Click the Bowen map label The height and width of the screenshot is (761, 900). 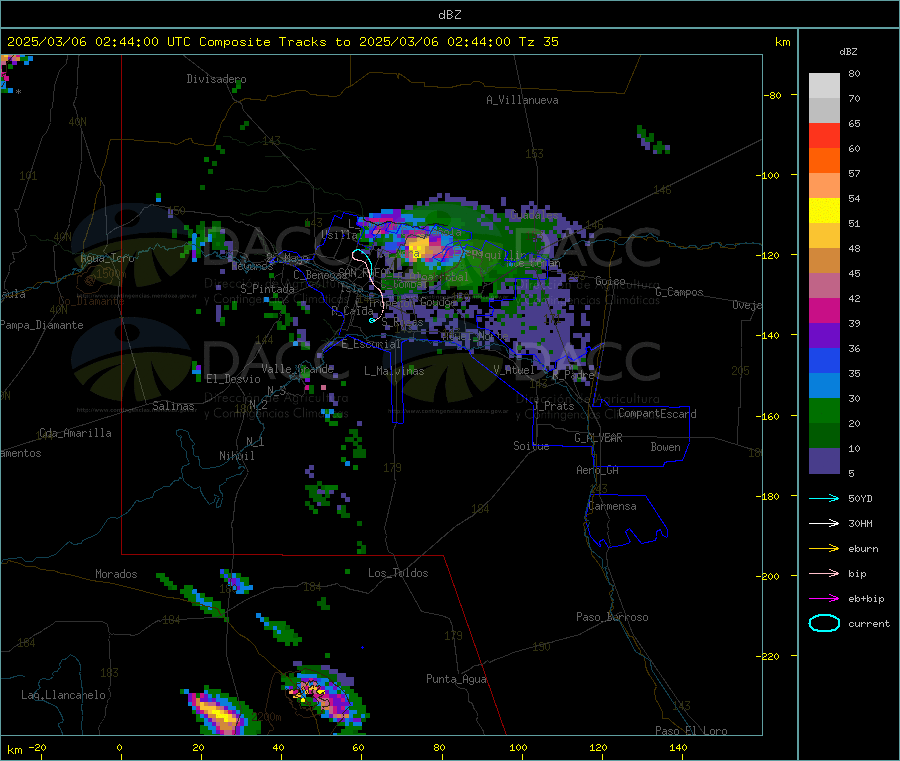pyautogui.click(x=665, y=447)
